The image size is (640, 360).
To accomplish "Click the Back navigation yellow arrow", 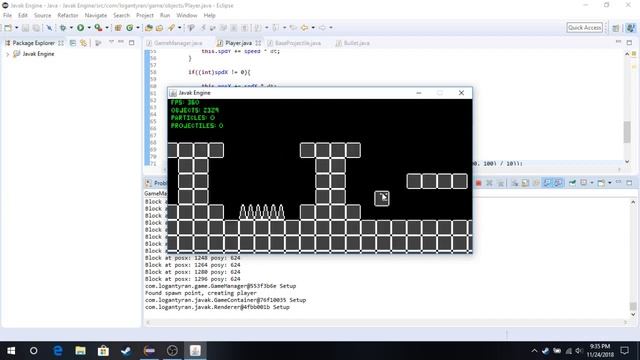I will pos(304,28).
